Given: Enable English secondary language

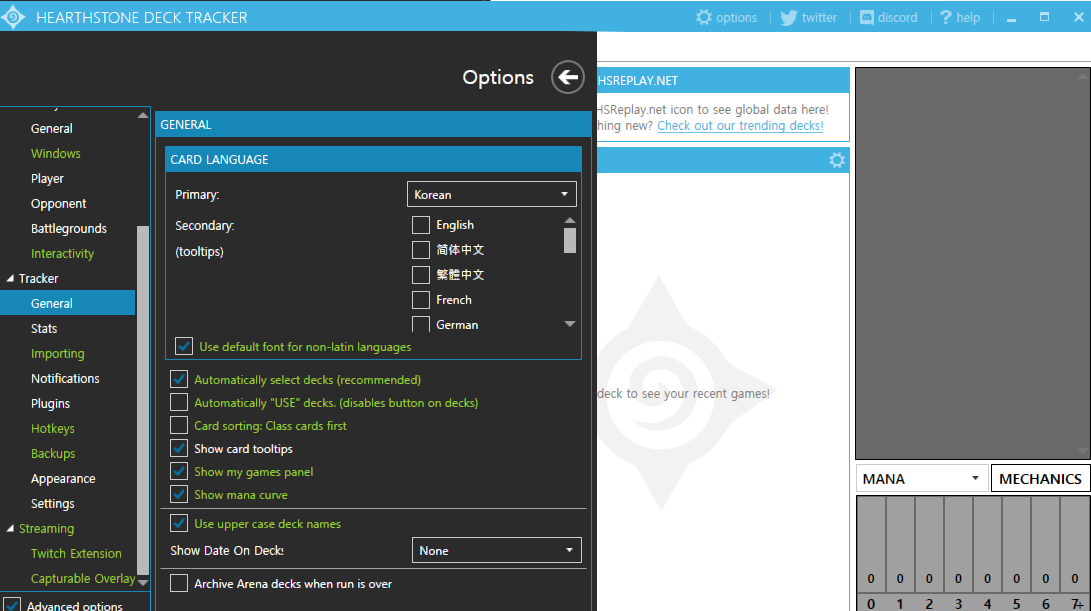Looking at the screenshot, I should click(420, 225).
